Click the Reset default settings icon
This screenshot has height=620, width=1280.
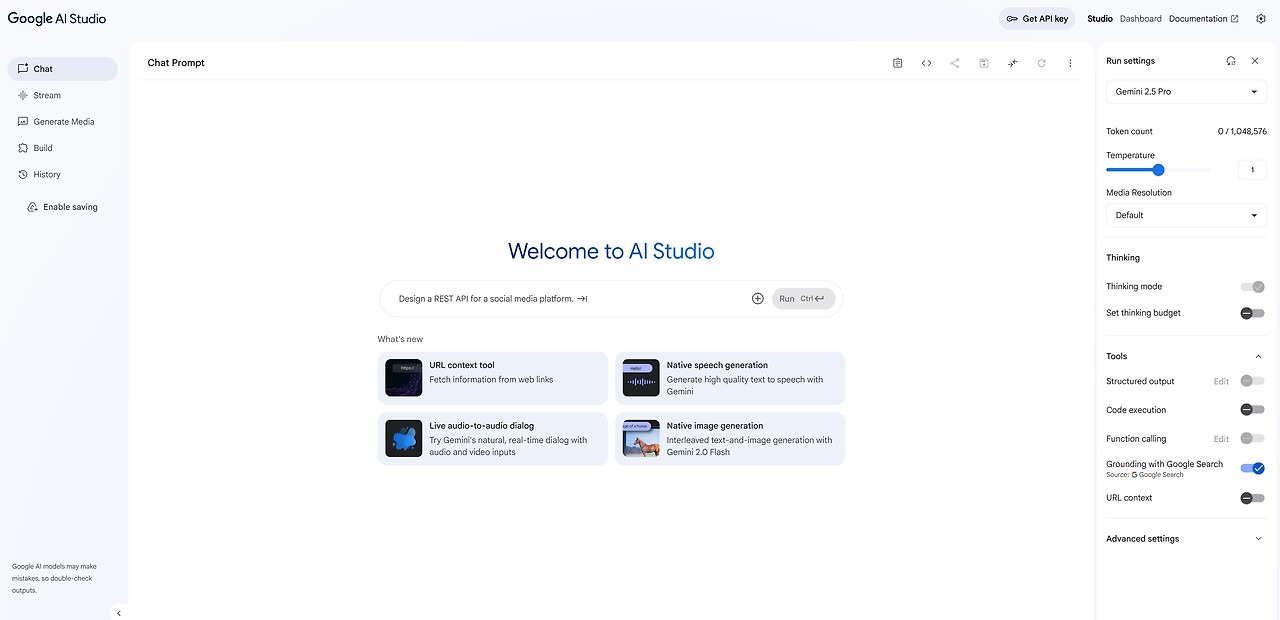point(1231,61)
